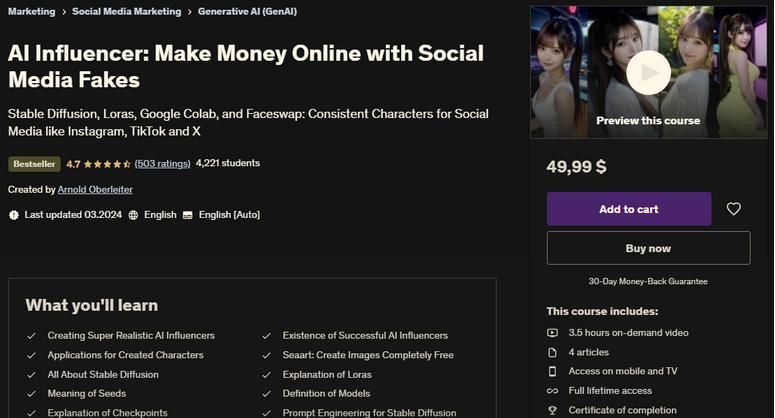This screenshot has height=418, width=775.
Task: Click the wishlist heart icon
Action: (x=733, y=209)
